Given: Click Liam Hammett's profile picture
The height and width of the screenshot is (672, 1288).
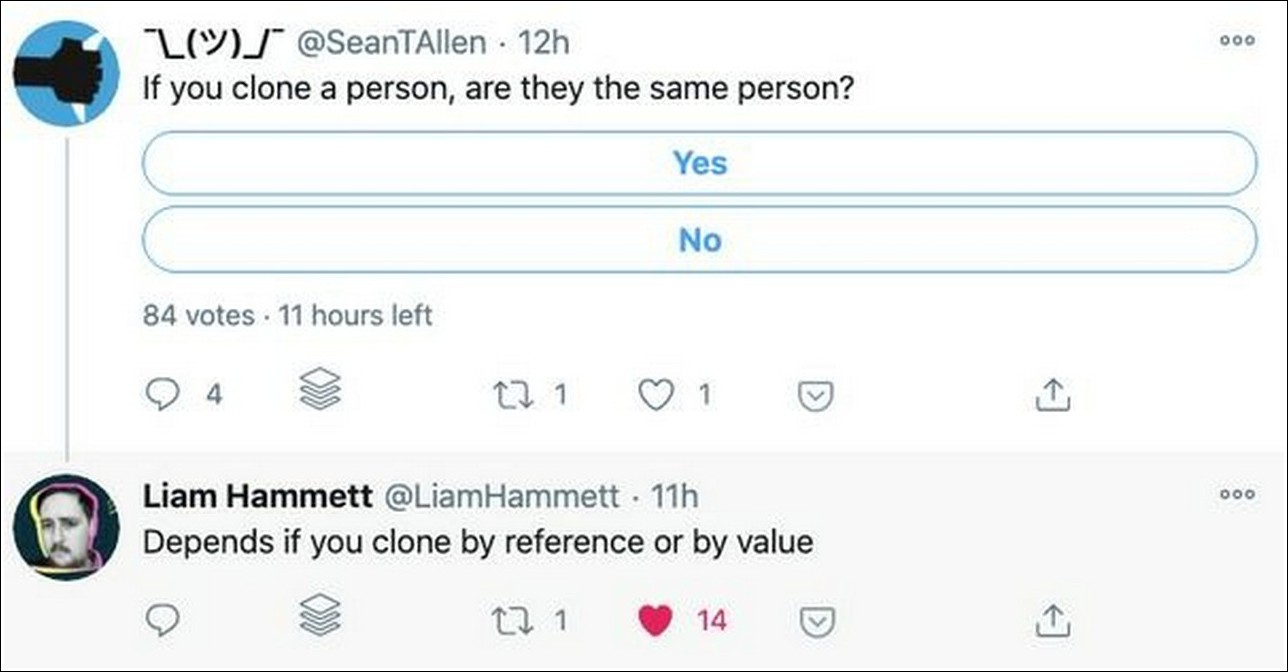Looking at the screenshot, I should (x=67, y=526).
